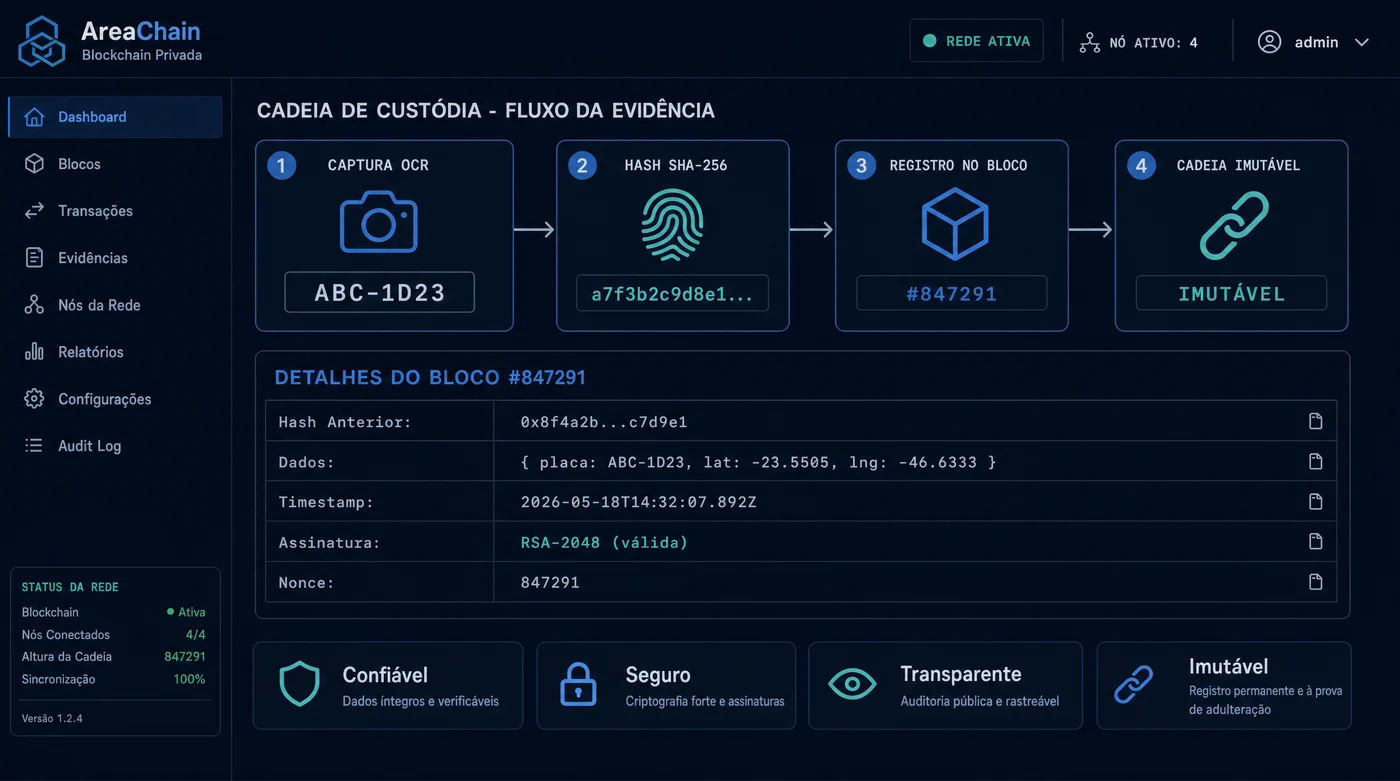Click the network node icon beside NÓ ATIVO
The width and height of the screenshot is (1400, 781).
pyautogui.click(x=1089, y=43)
